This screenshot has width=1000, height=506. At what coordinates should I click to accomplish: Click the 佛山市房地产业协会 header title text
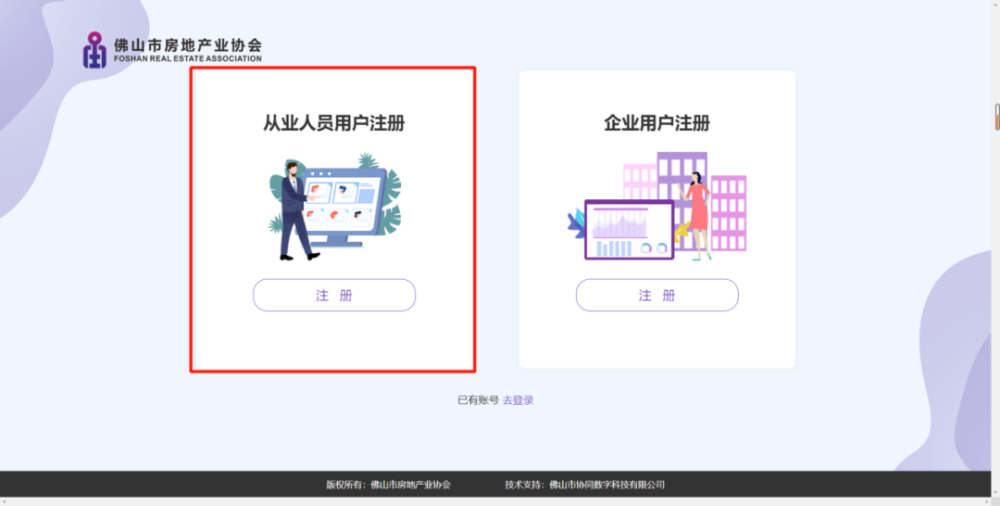[188, 45]
